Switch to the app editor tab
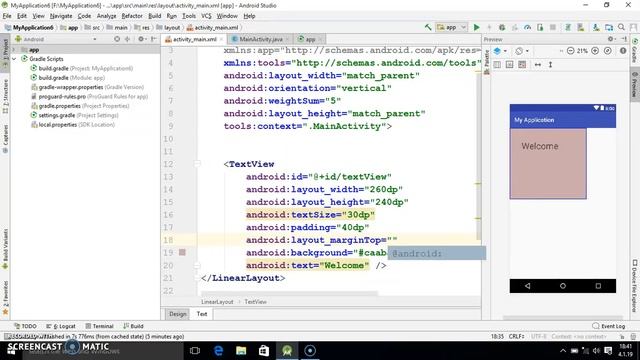The width and height of the screenshot is (640, 360). point(310,39)
